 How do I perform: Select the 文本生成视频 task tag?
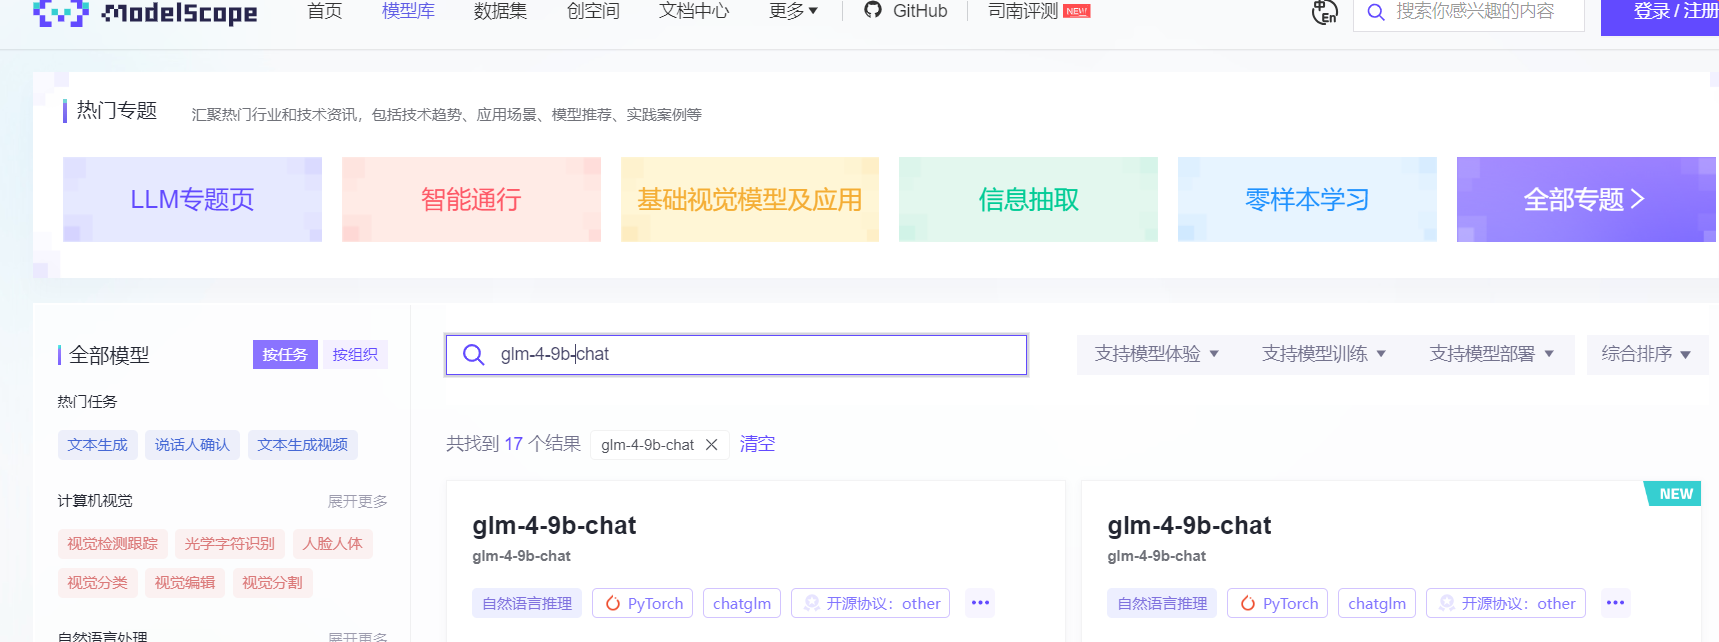(x=303, y=445)
